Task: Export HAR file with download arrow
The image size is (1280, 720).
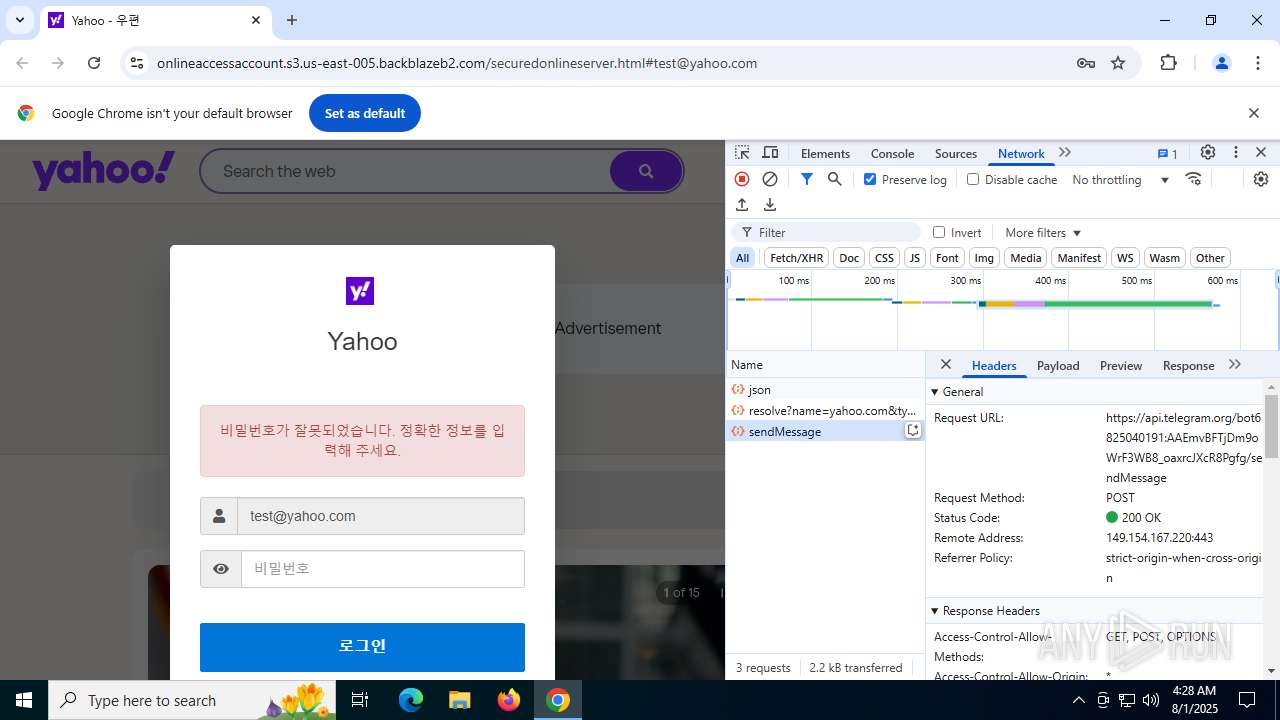Action: 770,205
